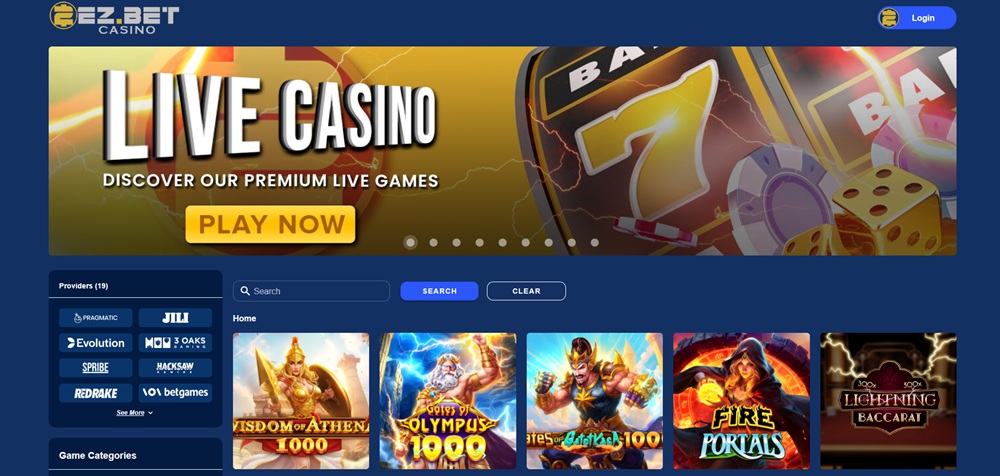Click the search magnifier icon
This screenshot has height=476, width=1000.
tap(245, 291)
